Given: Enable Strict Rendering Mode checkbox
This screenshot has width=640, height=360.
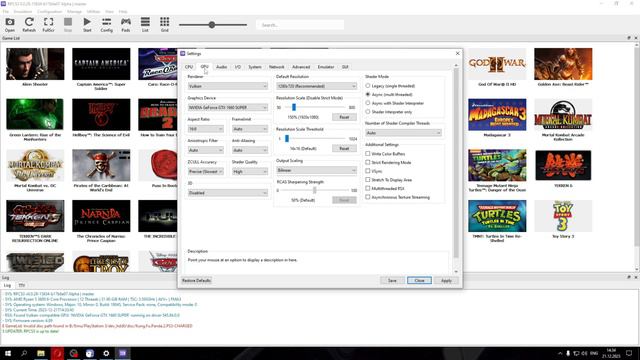Looking at the screenshot, I should [368, 162].
